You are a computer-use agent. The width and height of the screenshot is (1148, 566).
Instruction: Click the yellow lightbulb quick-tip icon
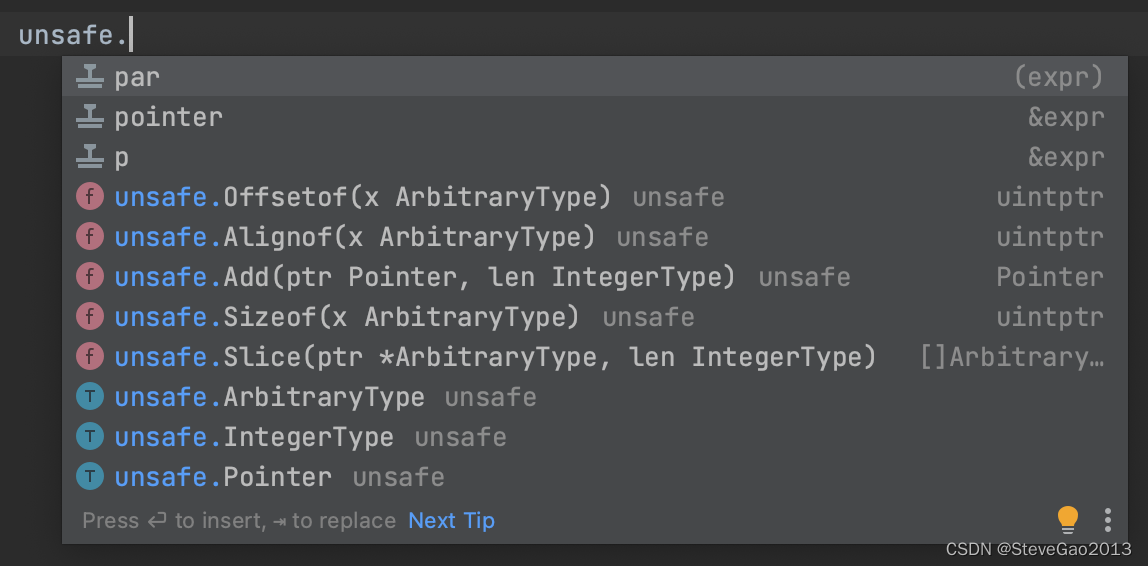pos(1068,520)
